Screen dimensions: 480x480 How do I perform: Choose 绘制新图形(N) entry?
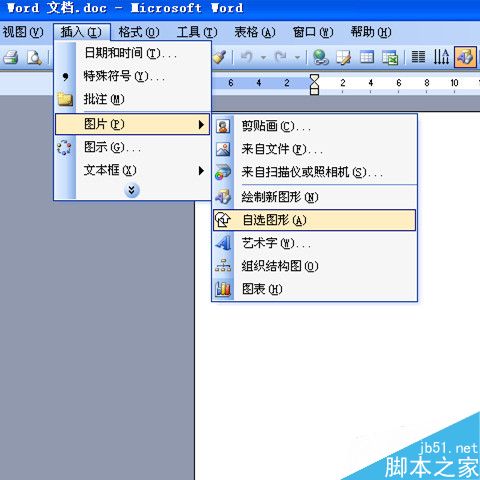pyautogui.click(x=315, y=197)
